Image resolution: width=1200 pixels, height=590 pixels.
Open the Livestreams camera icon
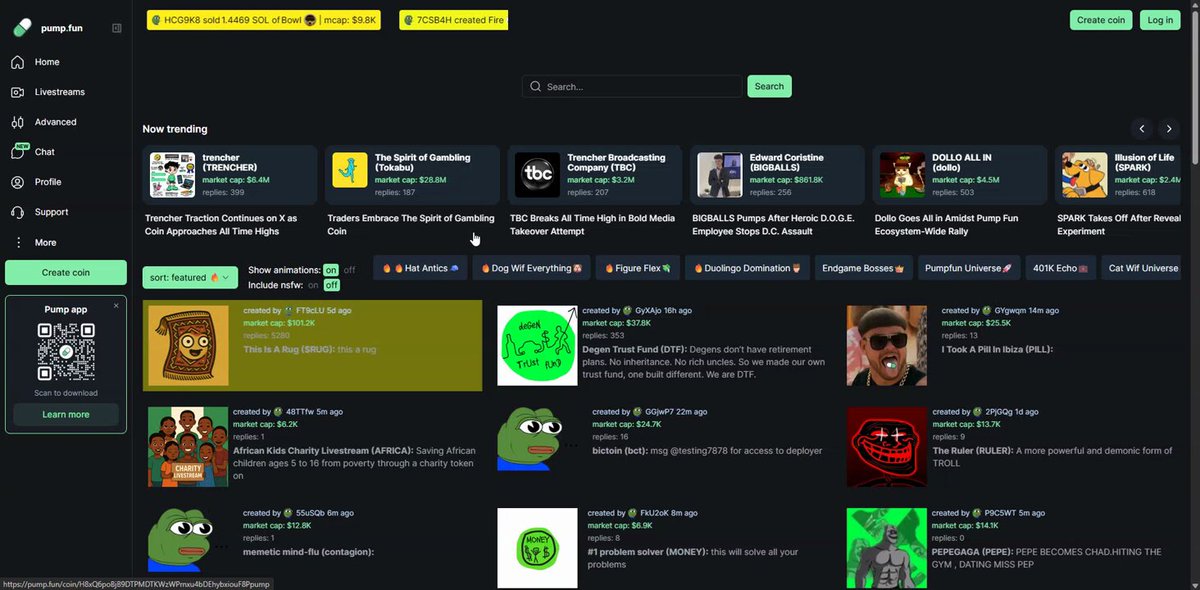(17, 92)
